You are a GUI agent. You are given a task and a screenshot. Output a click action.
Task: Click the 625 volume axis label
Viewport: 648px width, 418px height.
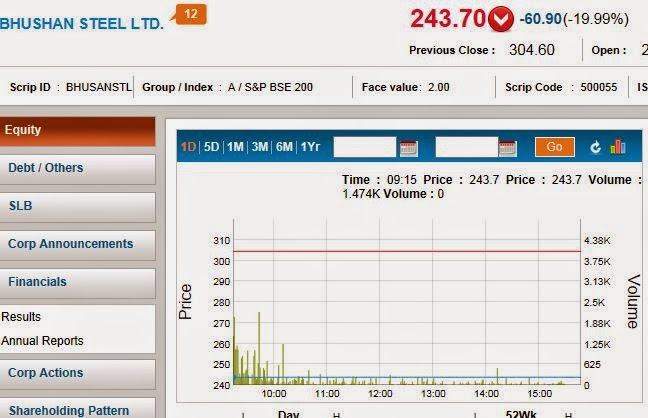coord(592,365)
